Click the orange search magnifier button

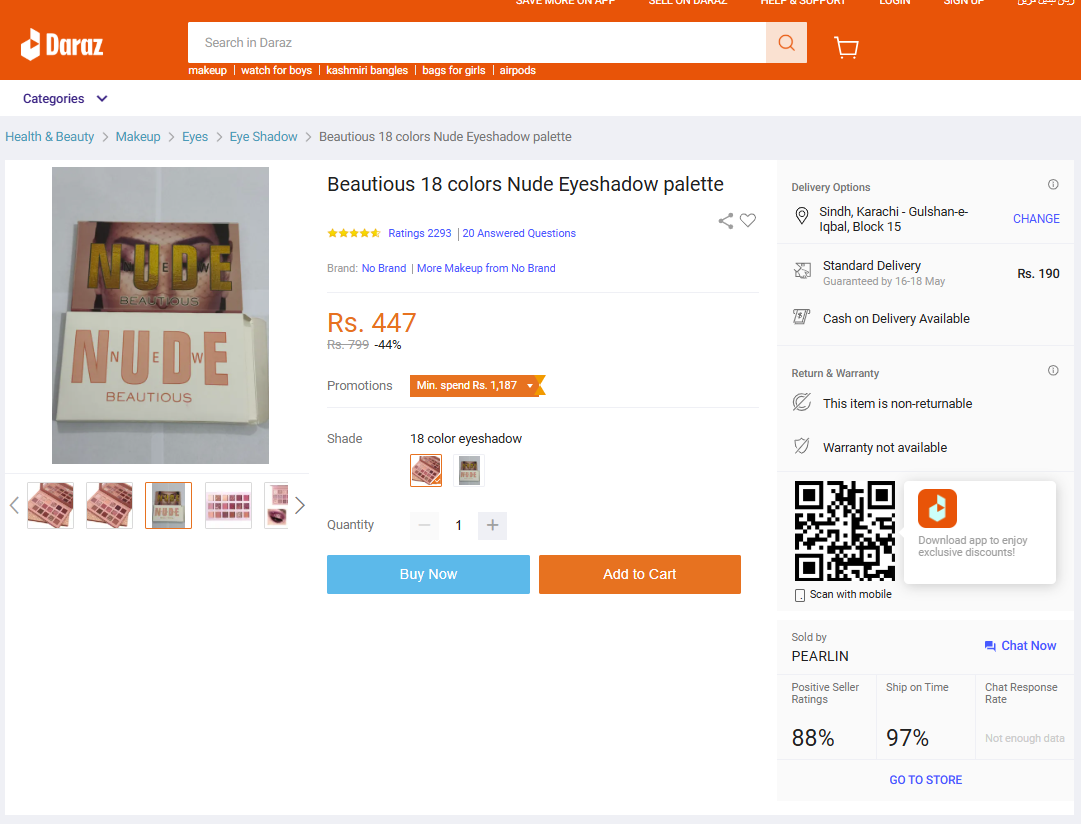pos(786,43)
